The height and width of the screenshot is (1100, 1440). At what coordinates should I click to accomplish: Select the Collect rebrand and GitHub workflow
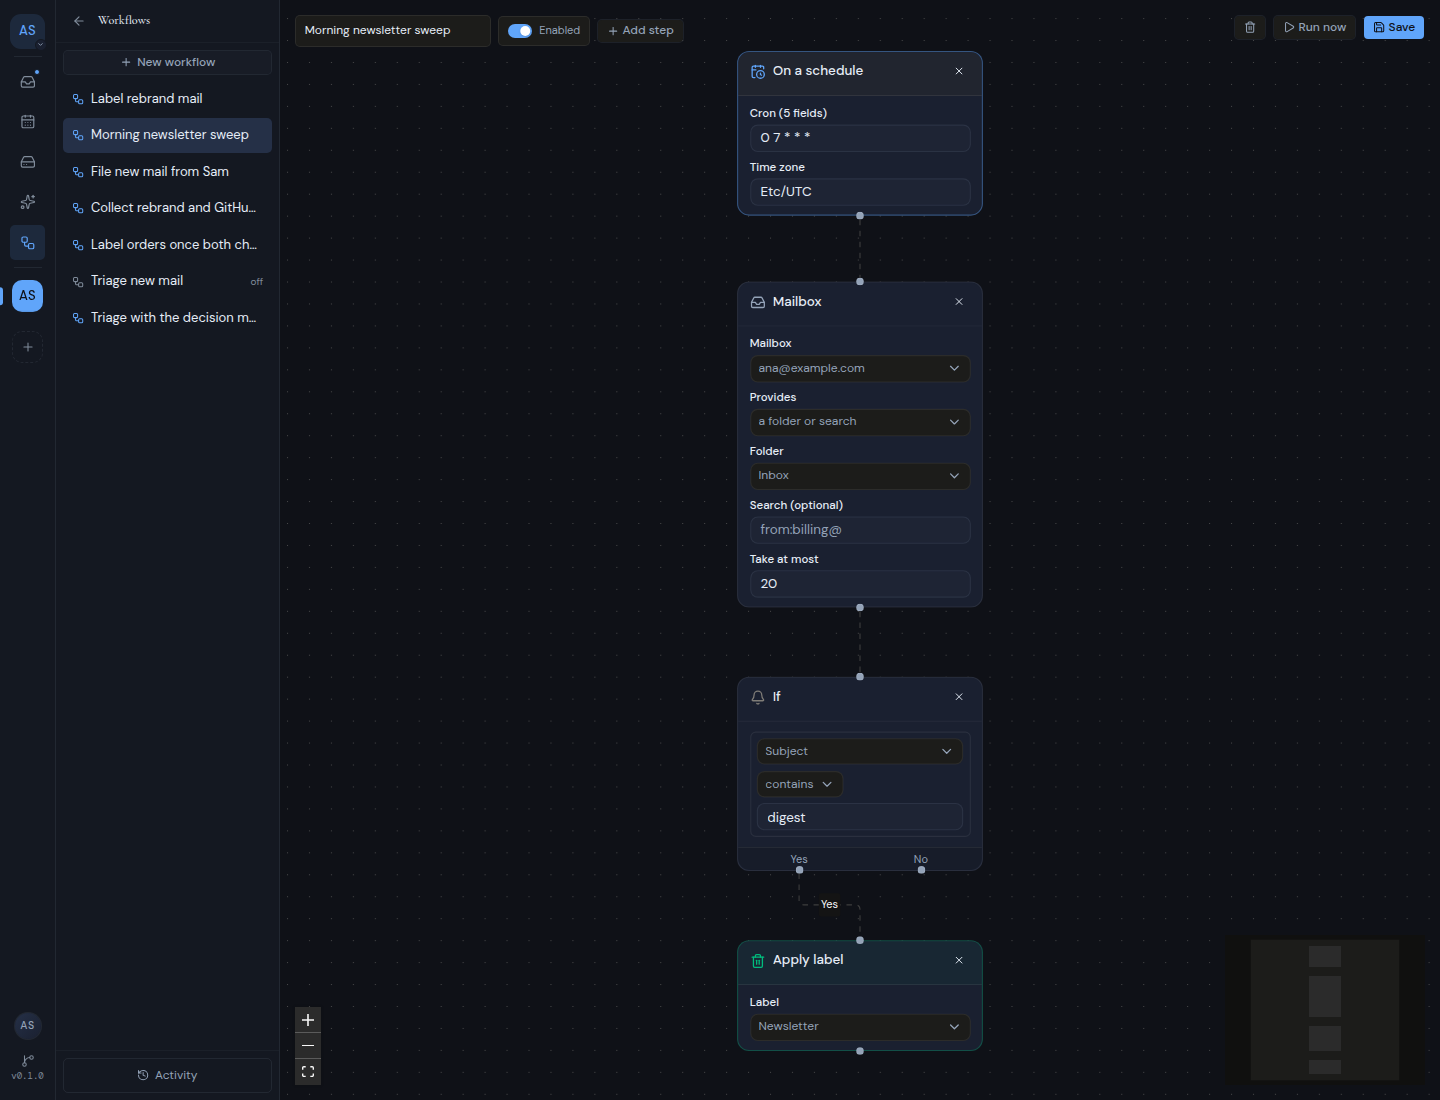tap(167, 208)
